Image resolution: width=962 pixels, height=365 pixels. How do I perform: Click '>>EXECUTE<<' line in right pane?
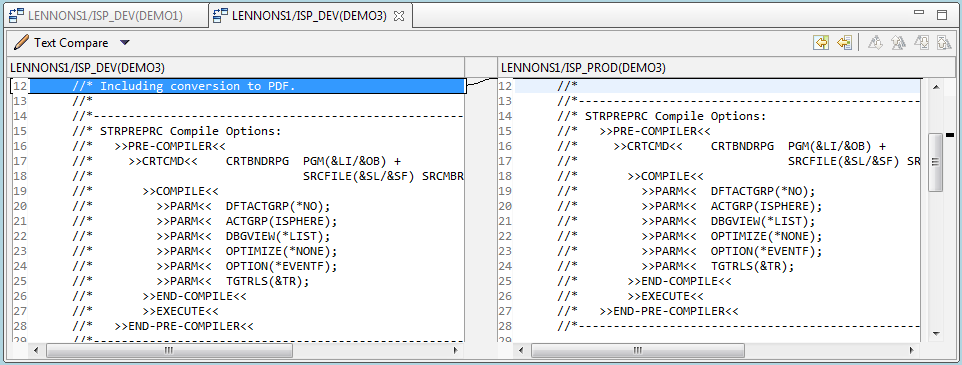point(665,296)
